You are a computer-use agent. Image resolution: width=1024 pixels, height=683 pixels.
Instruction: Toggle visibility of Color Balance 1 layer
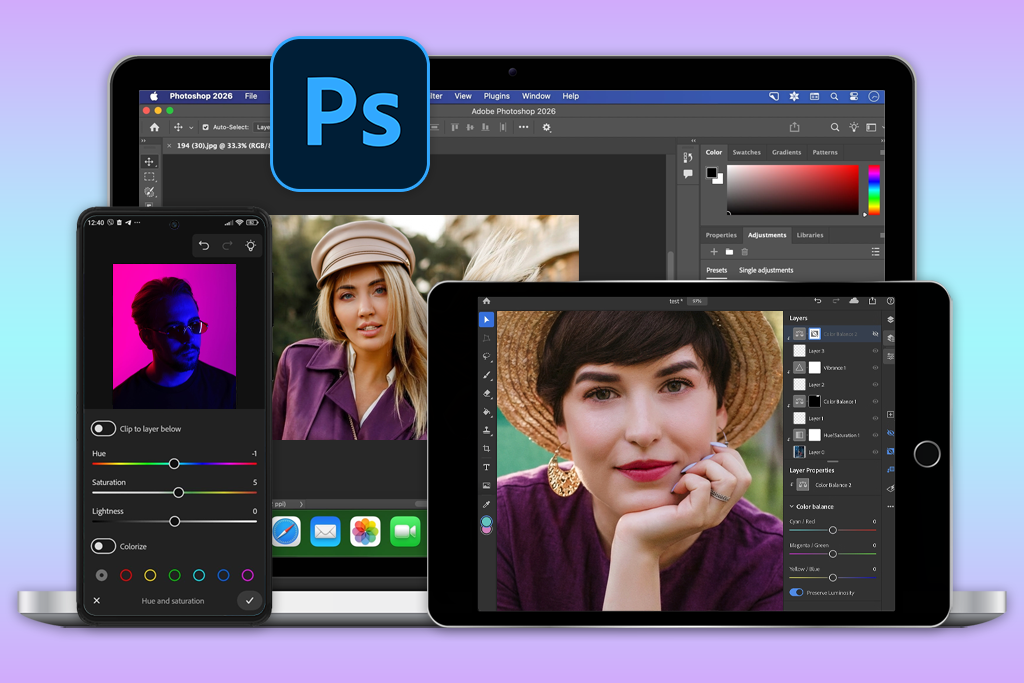[x=876, y=402]
